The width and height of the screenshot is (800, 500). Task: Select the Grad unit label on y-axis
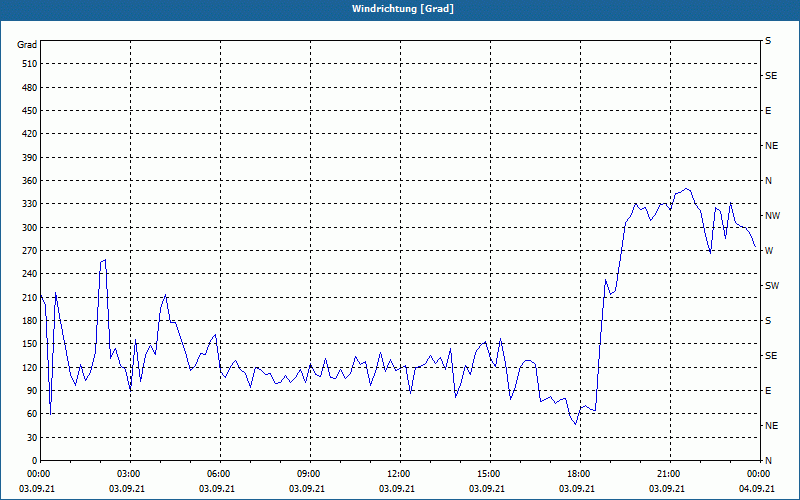27,45
